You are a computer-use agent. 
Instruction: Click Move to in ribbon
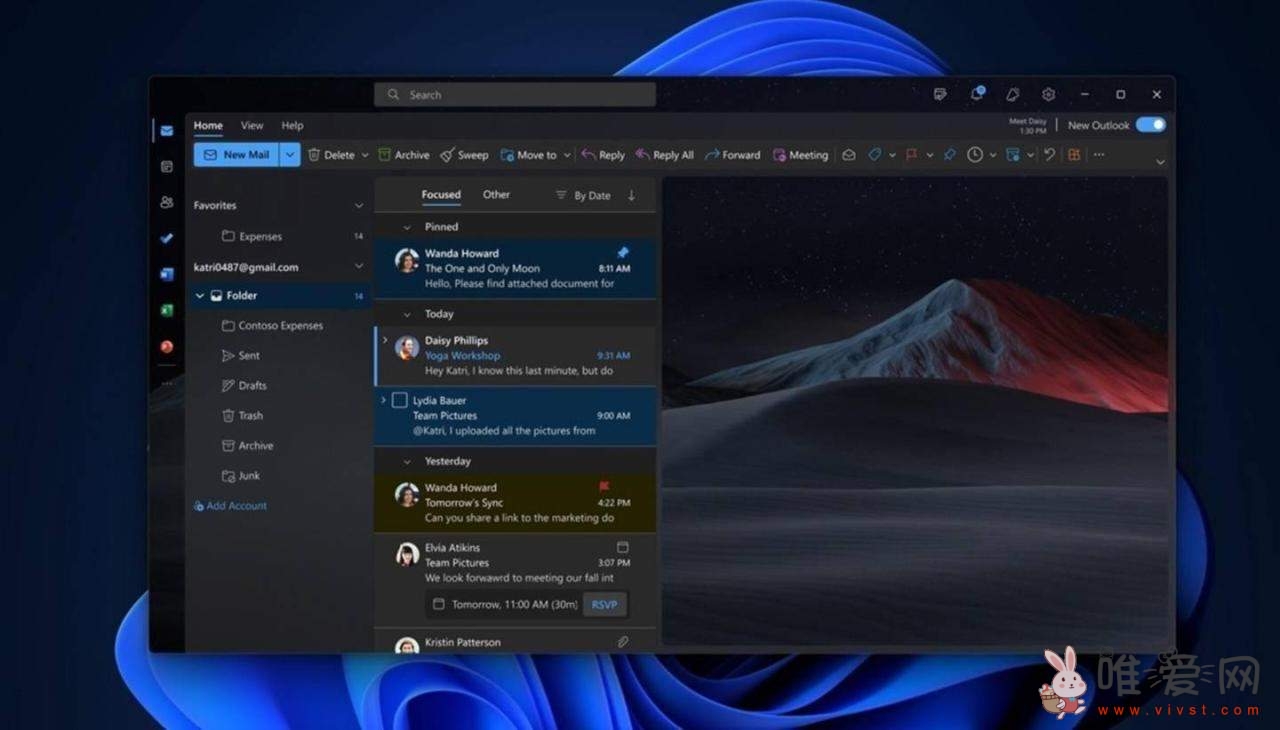(529, 155)
